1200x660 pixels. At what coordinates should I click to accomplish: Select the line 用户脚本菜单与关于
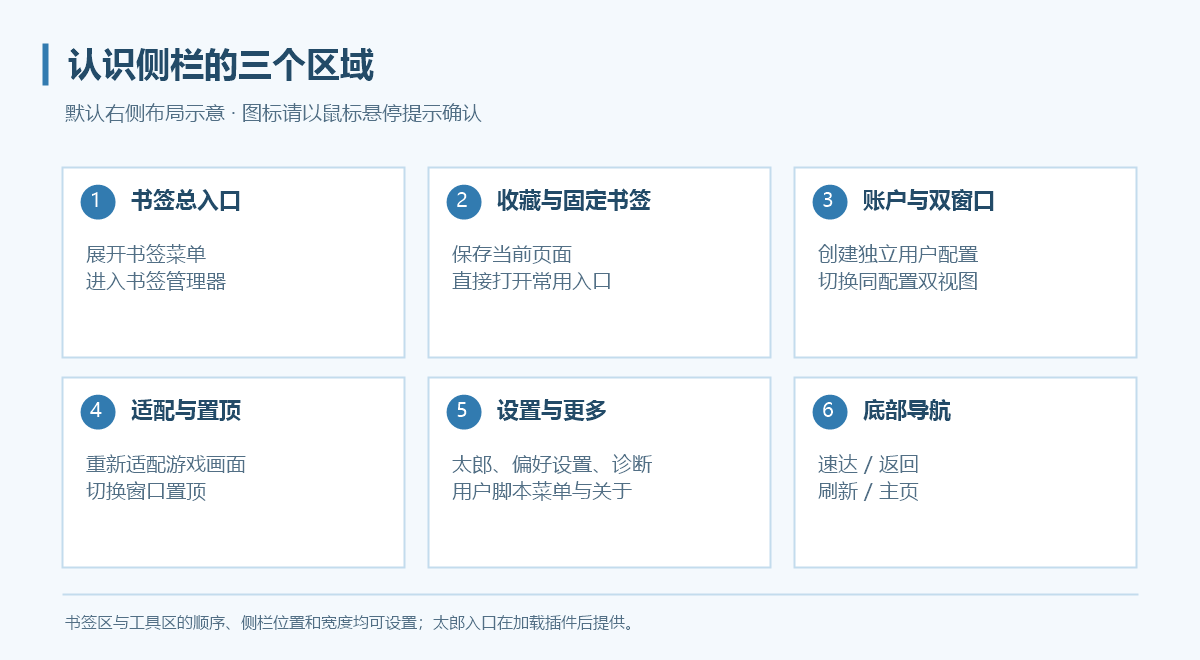coord(542,491)
